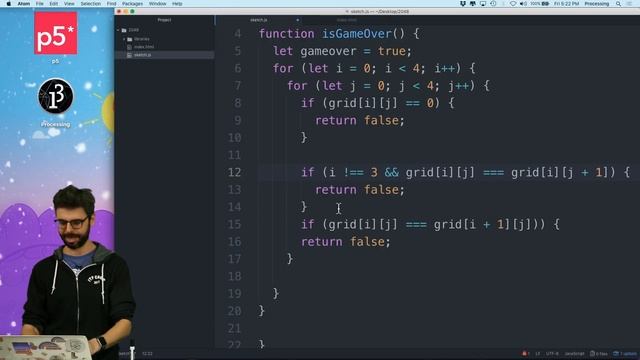This screenshot has width=640, height=360.
Task: Click the closing brace on line 20
Action: [x=262, y=311]
